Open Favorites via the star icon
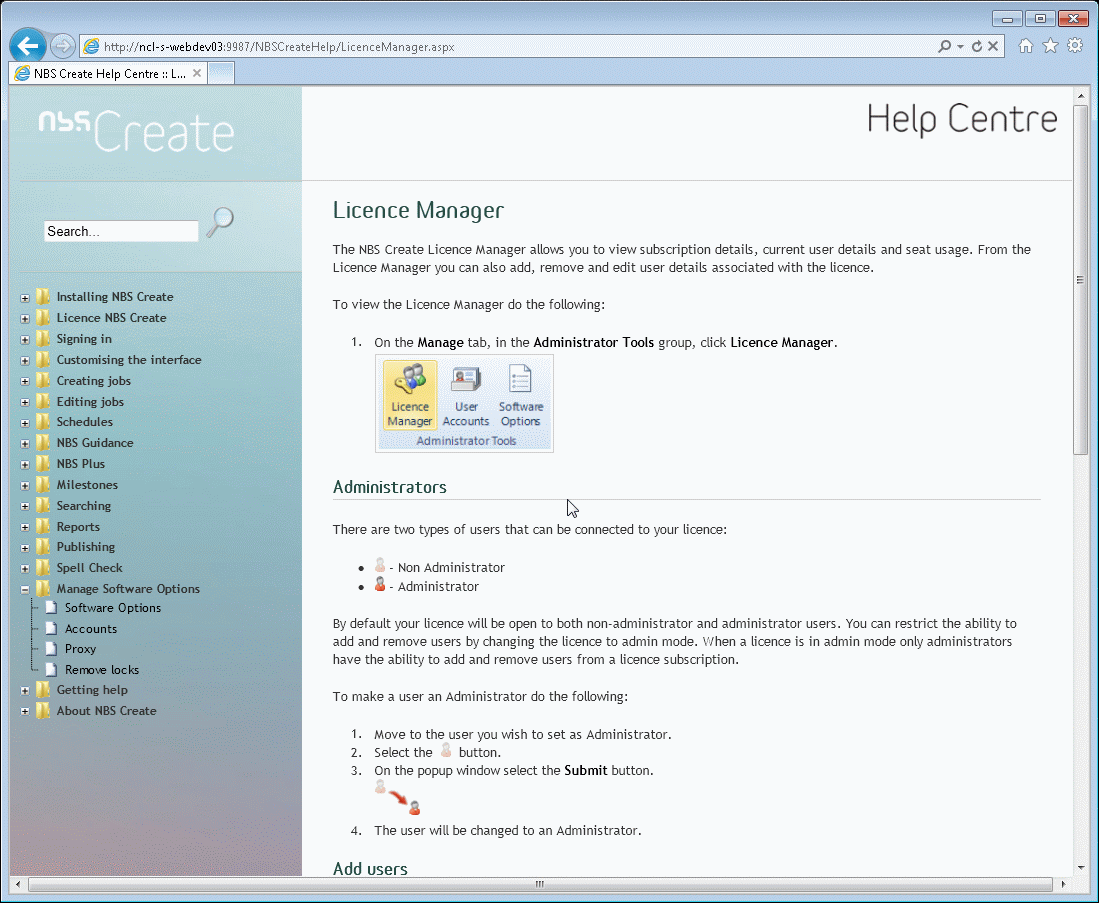 (1050, 45)
